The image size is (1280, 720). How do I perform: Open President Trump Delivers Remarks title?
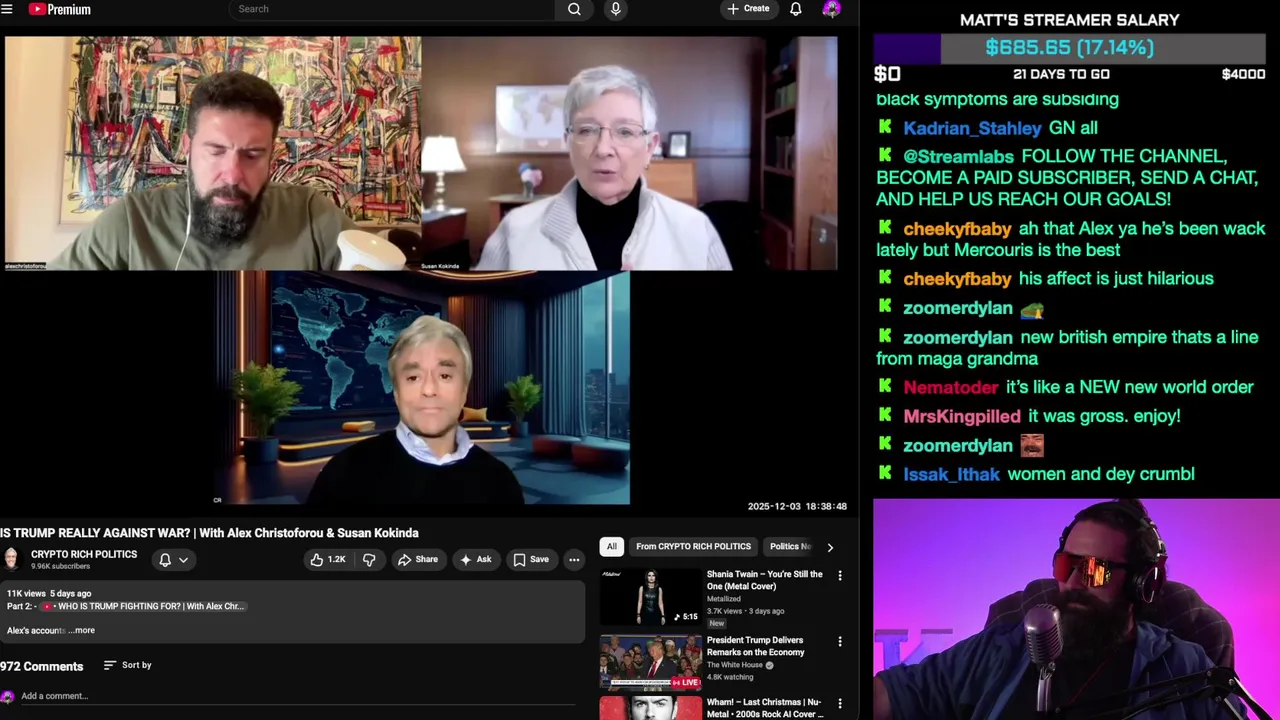(756, 646)
